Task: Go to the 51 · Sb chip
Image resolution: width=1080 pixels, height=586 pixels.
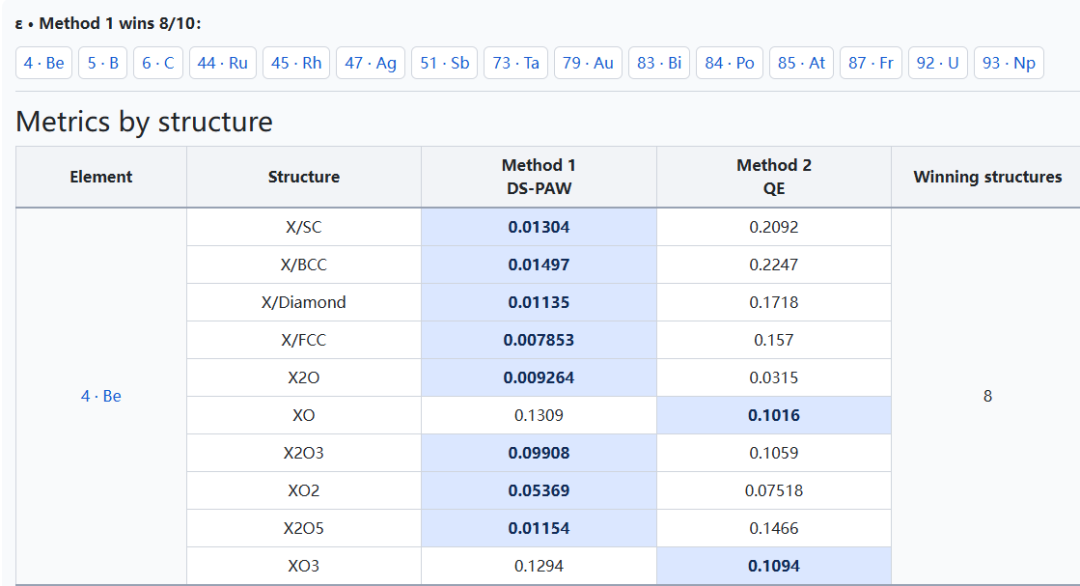Action: tap(444, 63)
